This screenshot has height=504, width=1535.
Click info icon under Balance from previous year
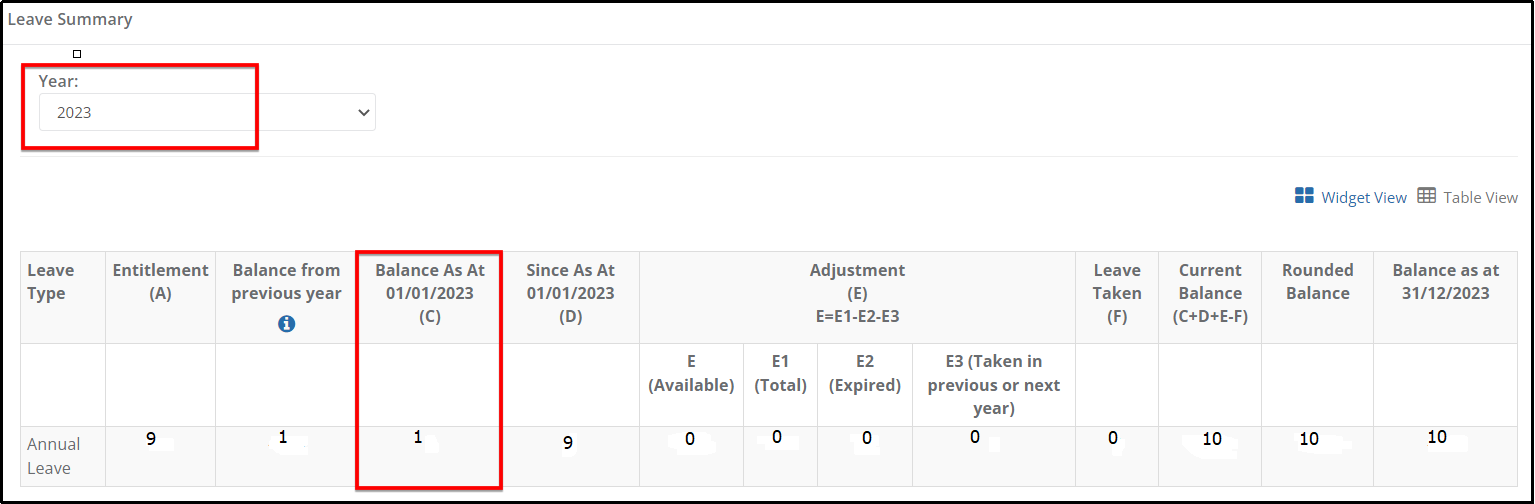(287, 323)
